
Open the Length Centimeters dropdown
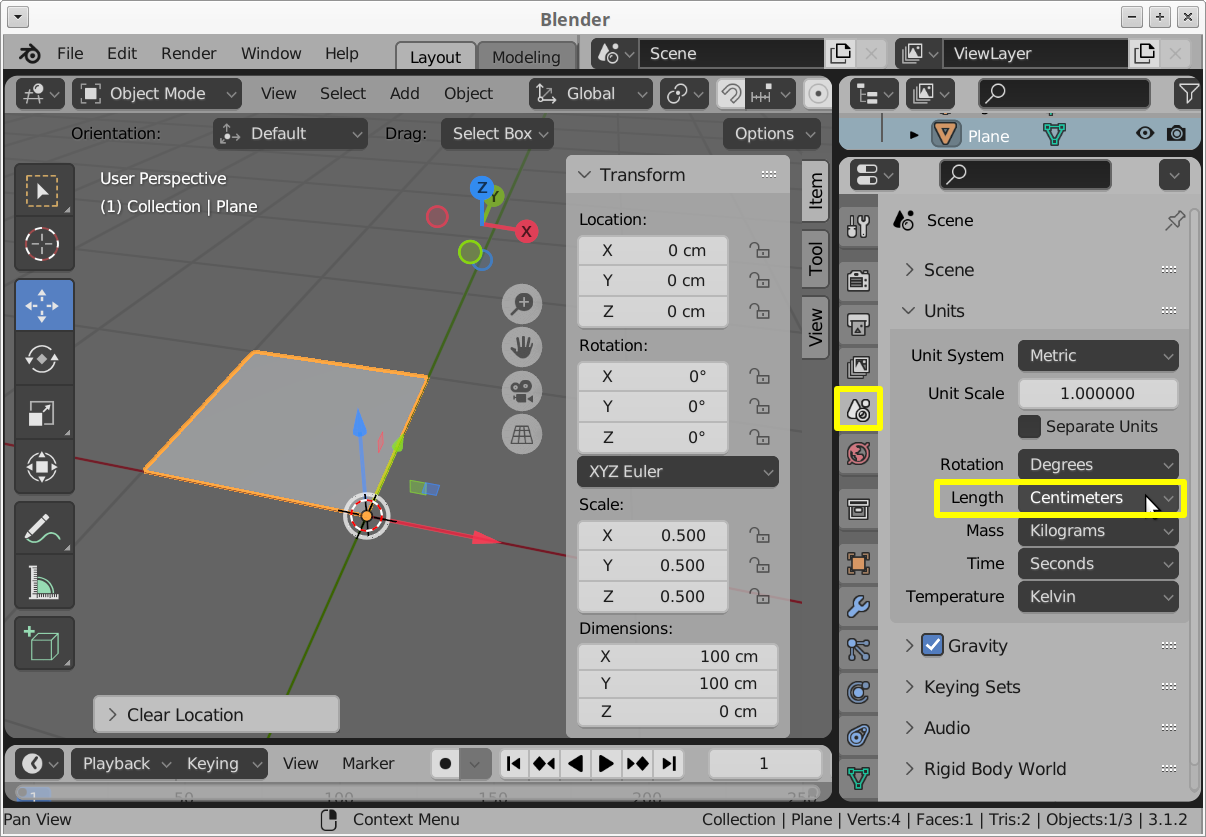pos(1098,497)
